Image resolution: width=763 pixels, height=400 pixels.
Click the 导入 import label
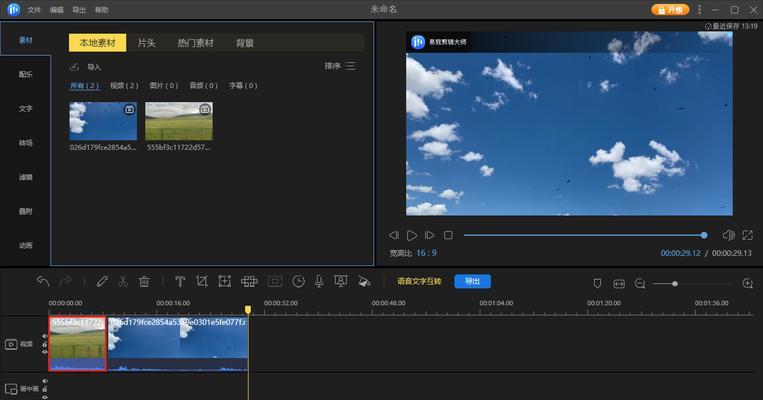(x=94, y=67)
